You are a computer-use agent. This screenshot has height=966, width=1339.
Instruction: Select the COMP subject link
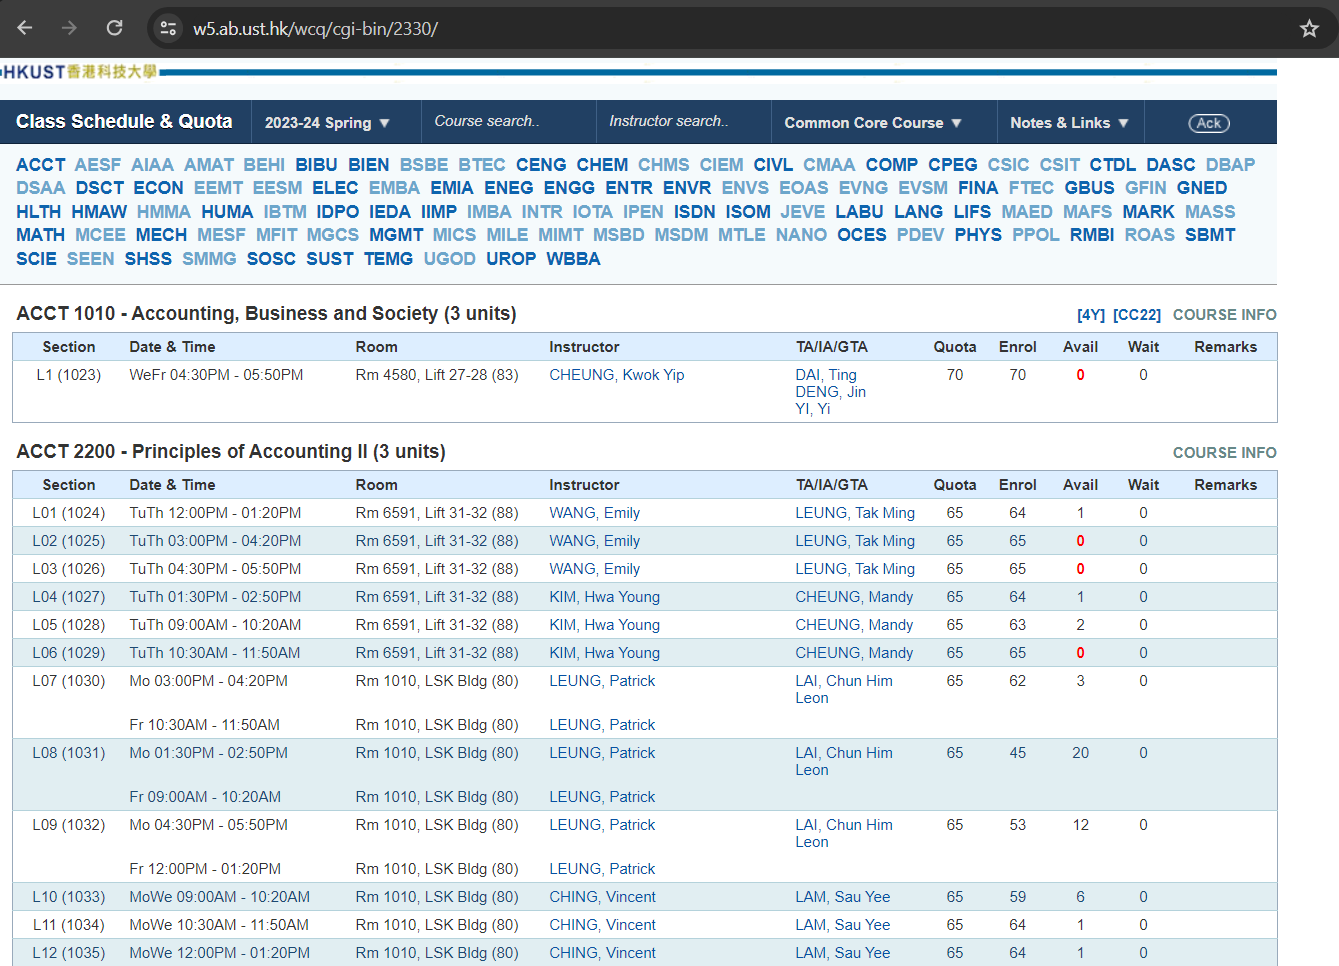[891, 165]
